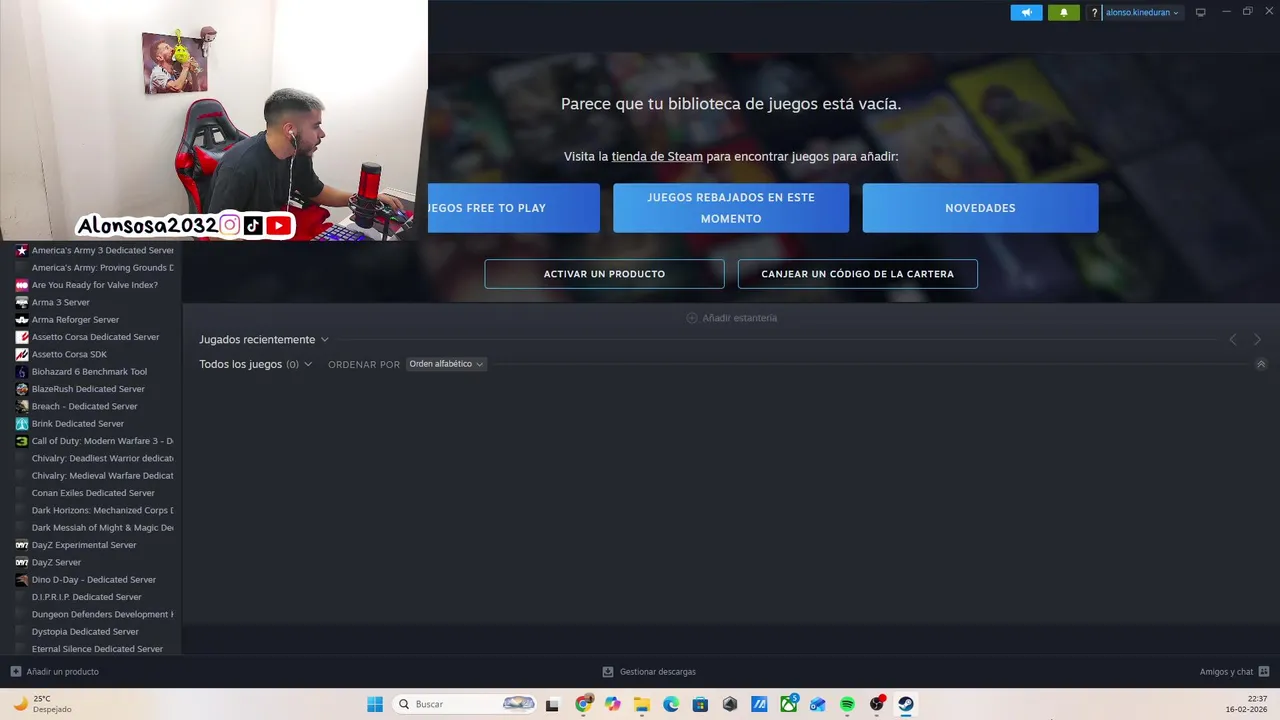Click ACTIVAR UN PRODUCTO button
The image size is (1280, 720).
604,274
